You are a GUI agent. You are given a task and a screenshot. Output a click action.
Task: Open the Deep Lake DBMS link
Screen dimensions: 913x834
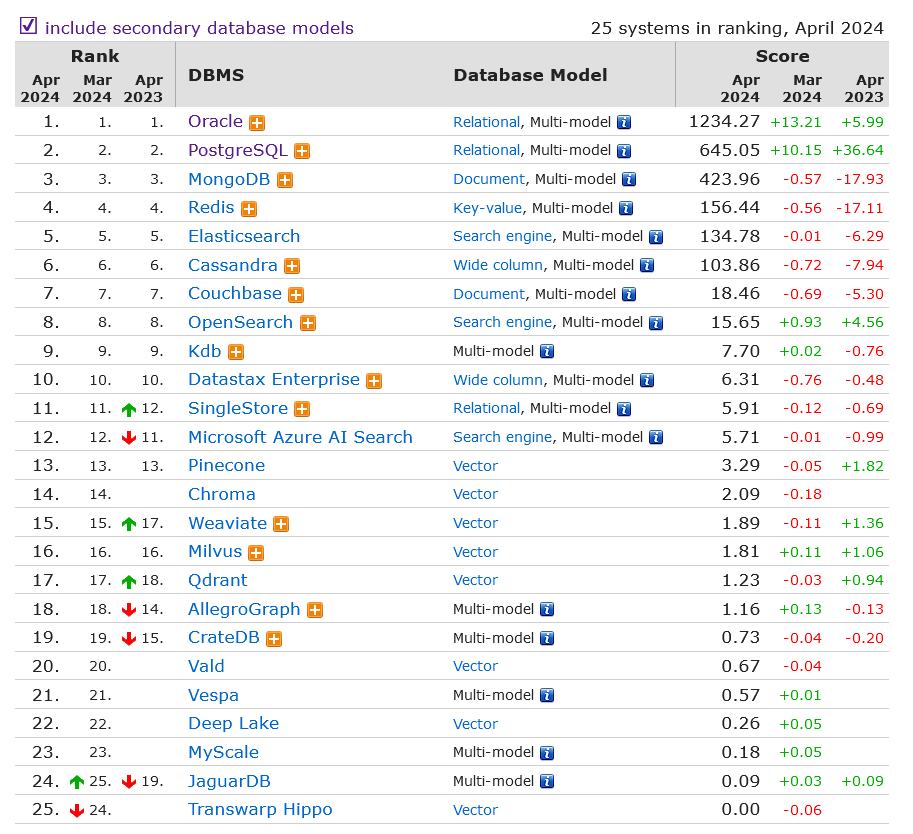pos(233,724)
